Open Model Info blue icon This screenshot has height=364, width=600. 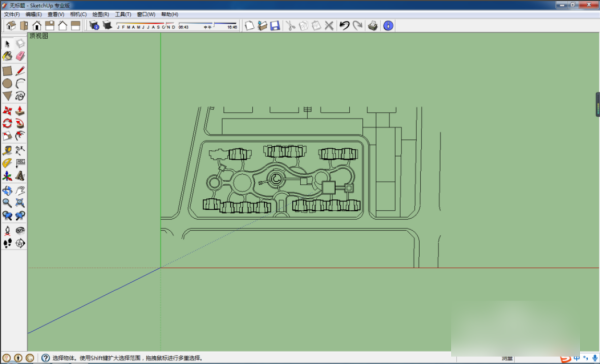(x=388, y=26)
